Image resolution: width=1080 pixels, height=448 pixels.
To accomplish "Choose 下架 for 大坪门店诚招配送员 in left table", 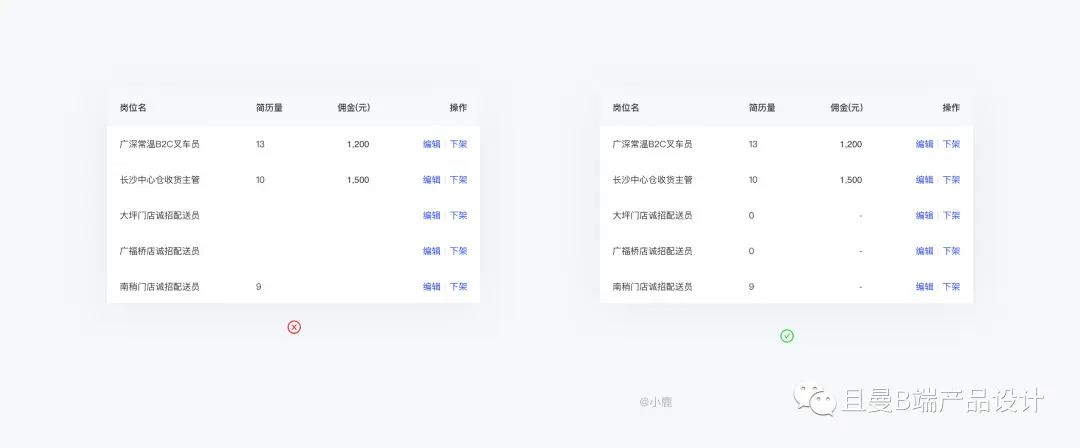I will 459,215.
